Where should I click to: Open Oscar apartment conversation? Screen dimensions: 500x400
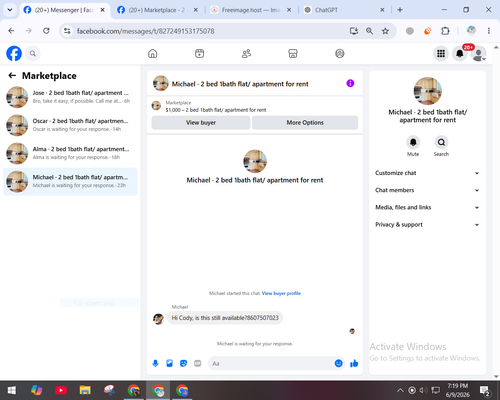[x=70, y=125]
